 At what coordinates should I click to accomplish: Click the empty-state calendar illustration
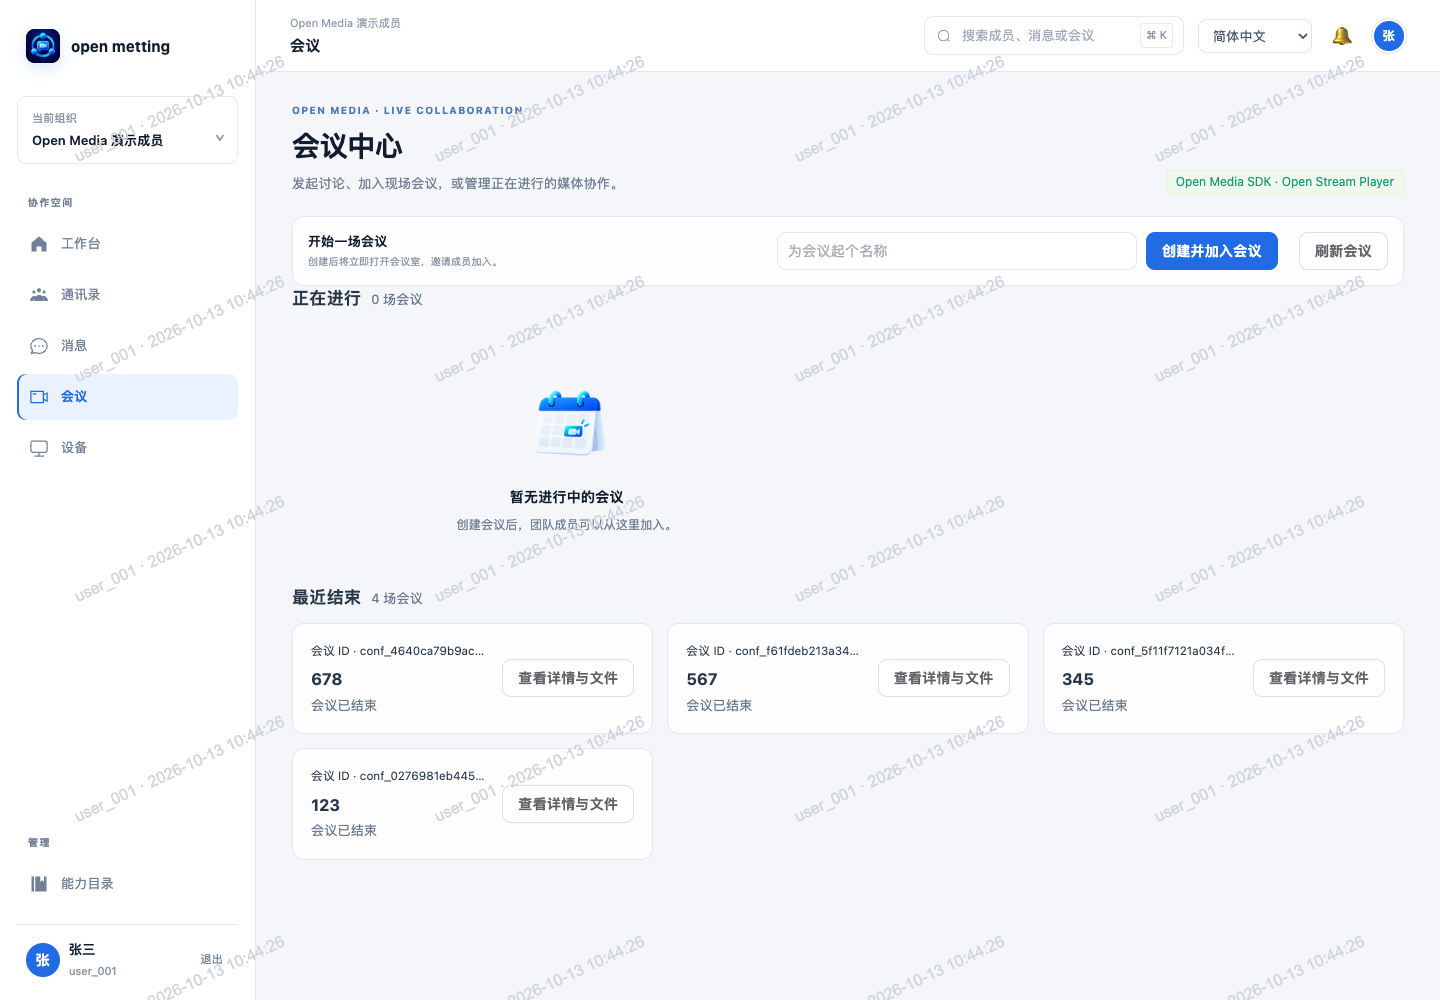pos(570,423)
